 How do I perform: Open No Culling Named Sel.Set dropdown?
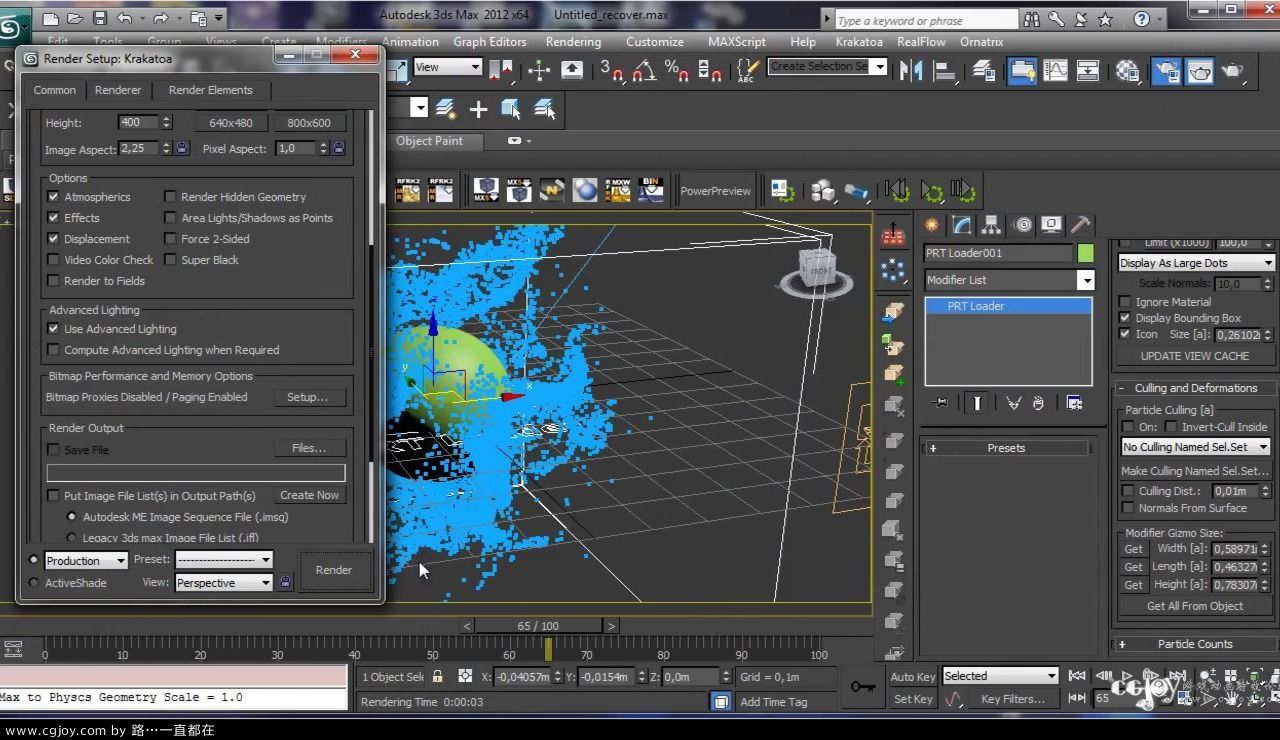click(1195, 447)
